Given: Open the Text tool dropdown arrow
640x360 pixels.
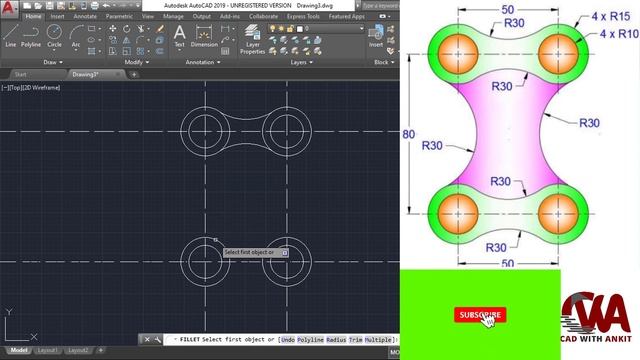Looking at the screenshot, I should click(x=180, y=50).
